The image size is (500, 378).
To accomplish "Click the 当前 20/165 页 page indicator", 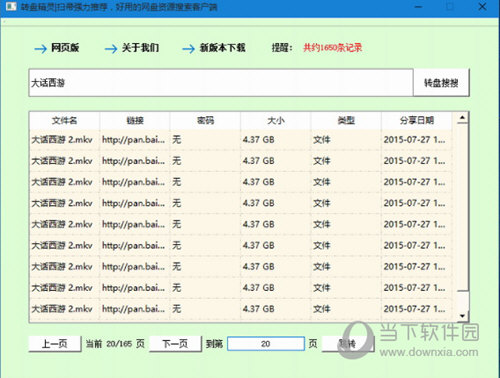I will coord(115,344).
